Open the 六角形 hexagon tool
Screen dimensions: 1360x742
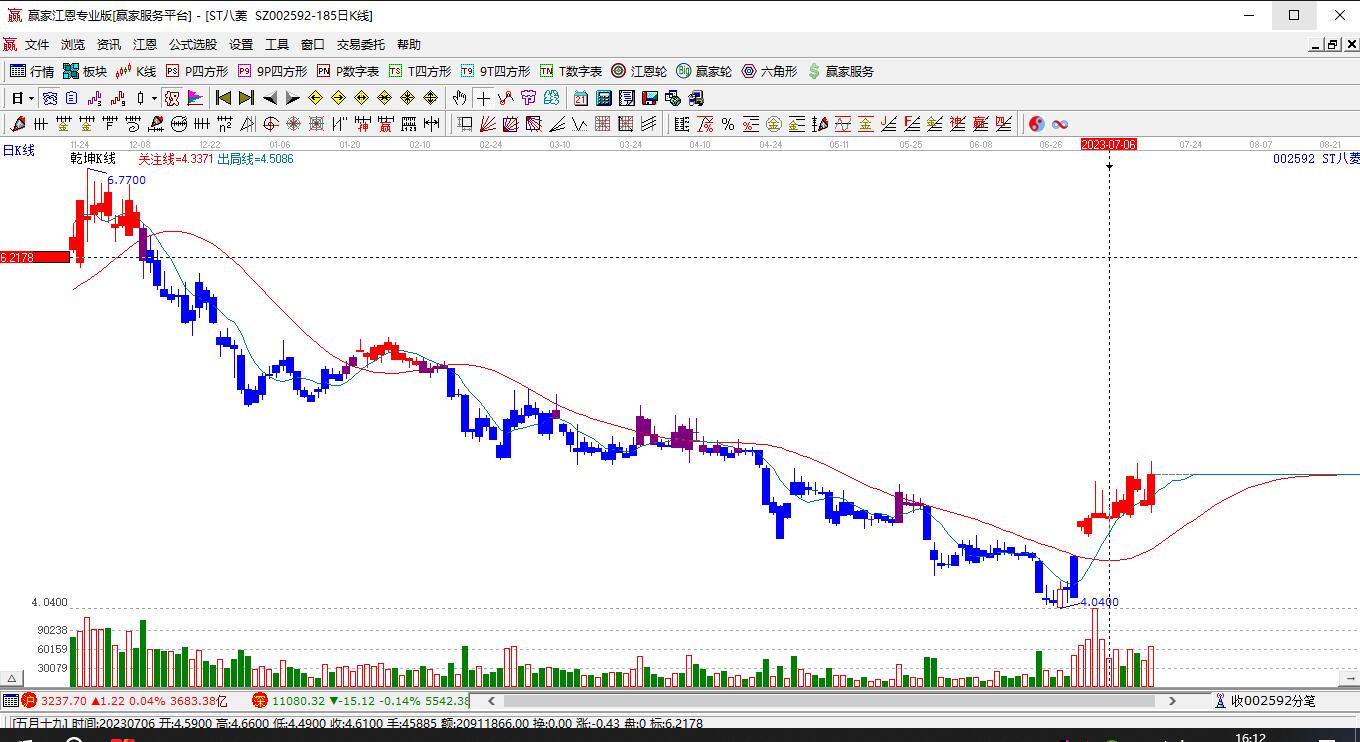coord(769,71)
